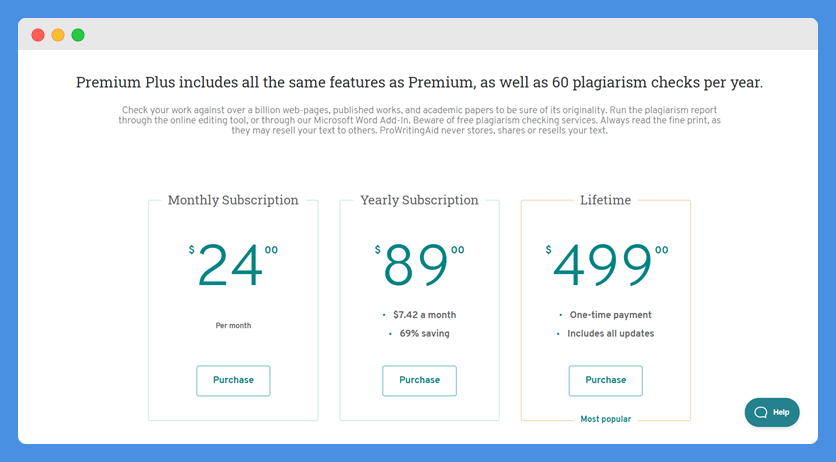Click the $499 lifetime price

point(606,265)
